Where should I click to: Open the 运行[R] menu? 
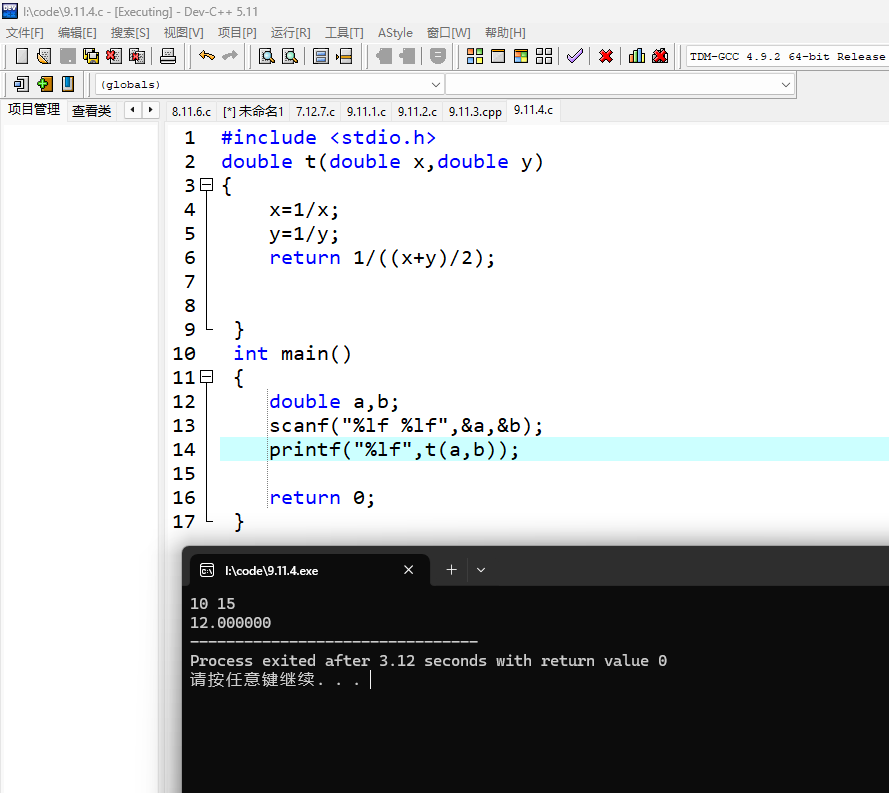point(290,33)
